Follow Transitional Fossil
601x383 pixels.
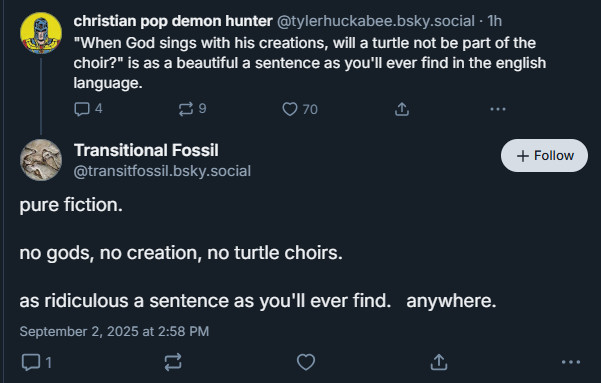(544, 155)
